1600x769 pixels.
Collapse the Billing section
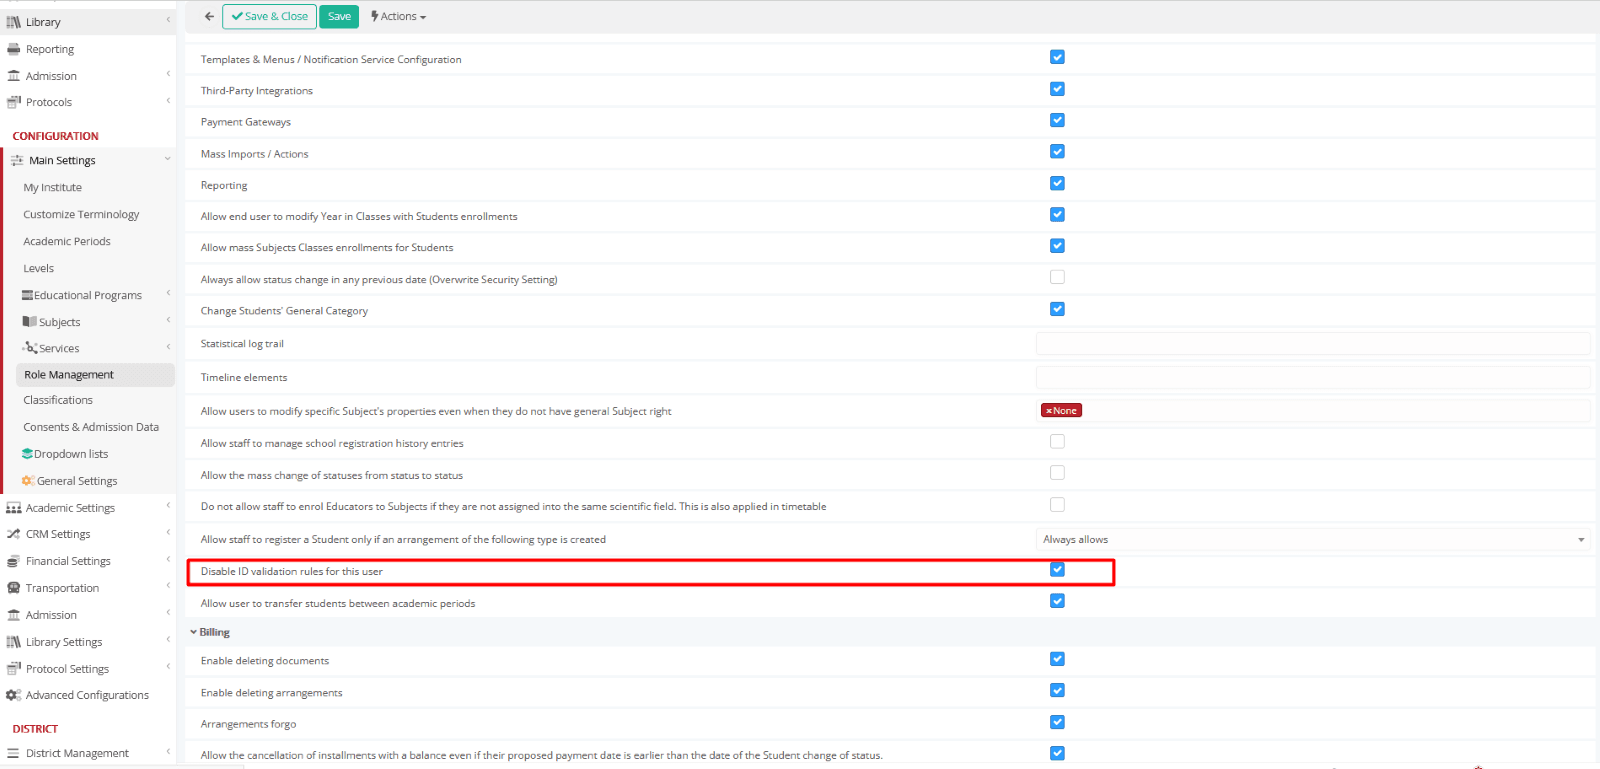[210, 632]
